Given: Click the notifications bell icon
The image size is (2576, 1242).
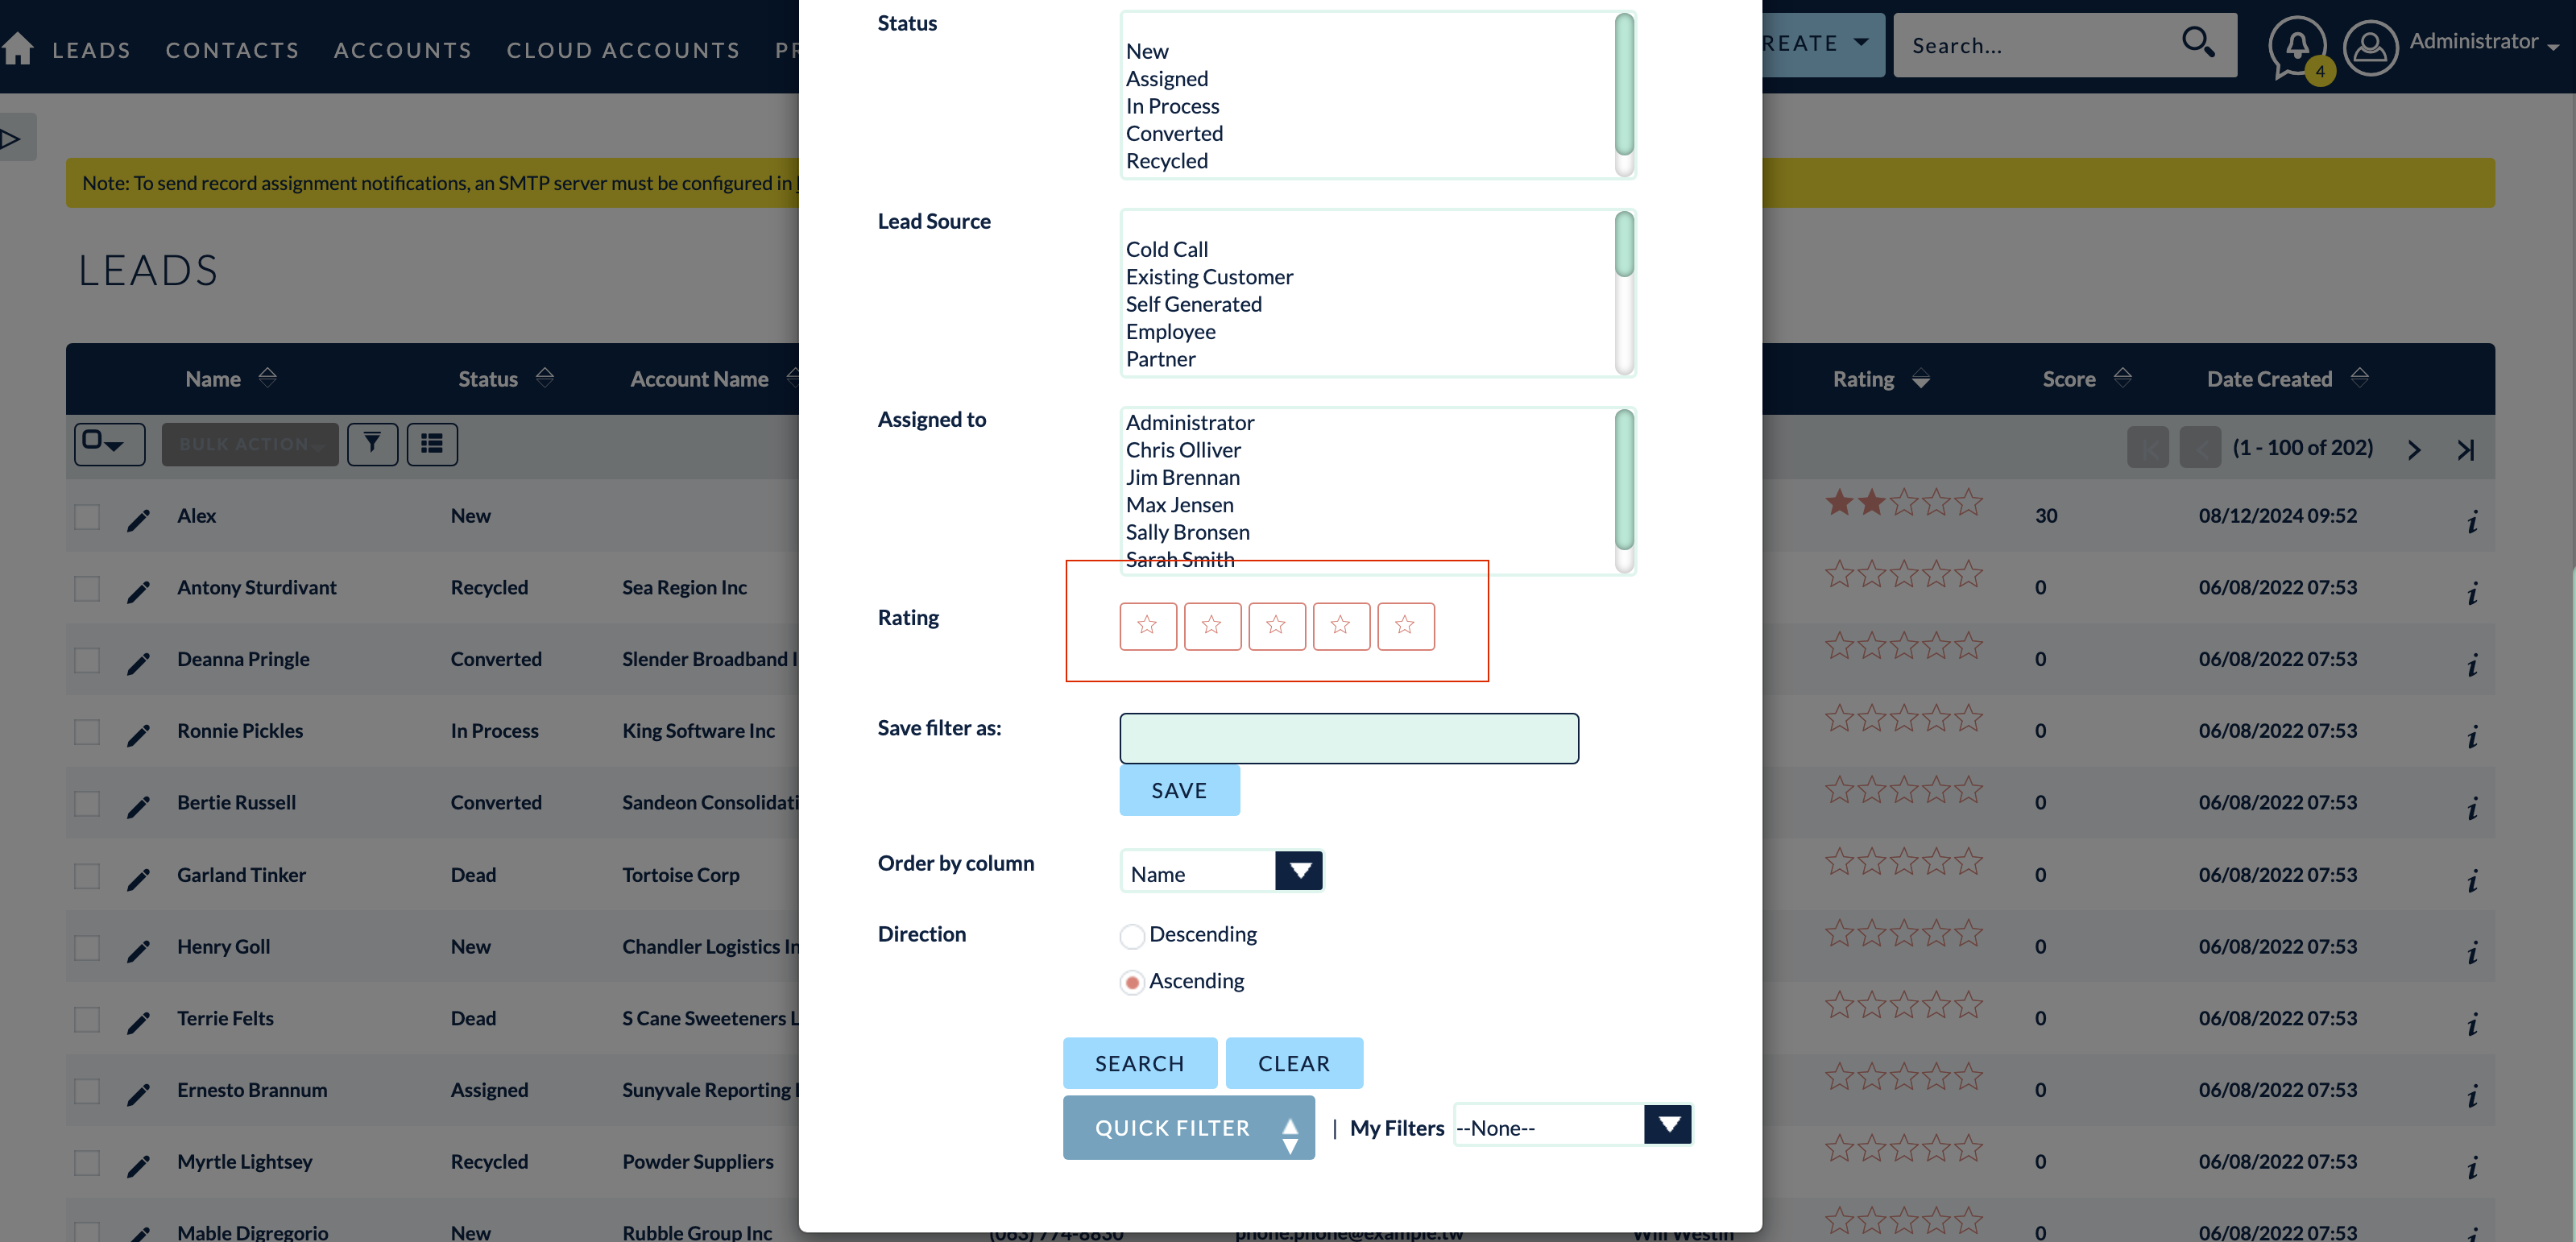Looking at the screenshot, I should 2298,44.
